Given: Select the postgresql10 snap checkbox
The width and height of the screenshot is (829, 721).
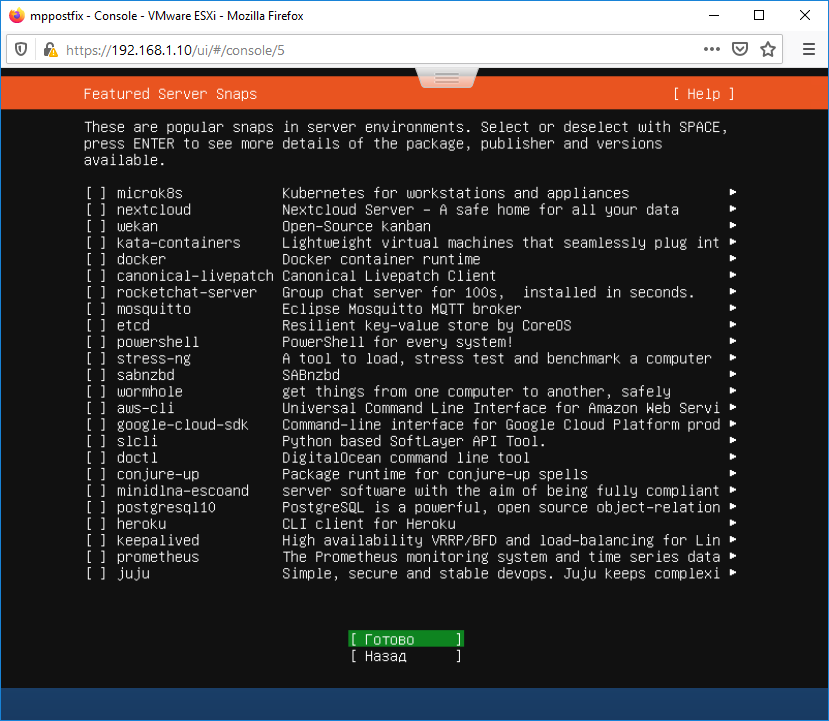Looking at the screenshot, I should click(96, 507).
